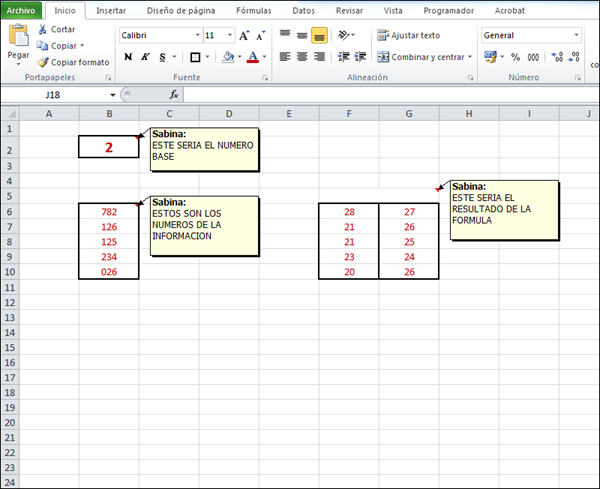Click the Cortar scissors icon
Image resolution: width=600 pixels, height=489 pixels.
click(x=42, y=30)
